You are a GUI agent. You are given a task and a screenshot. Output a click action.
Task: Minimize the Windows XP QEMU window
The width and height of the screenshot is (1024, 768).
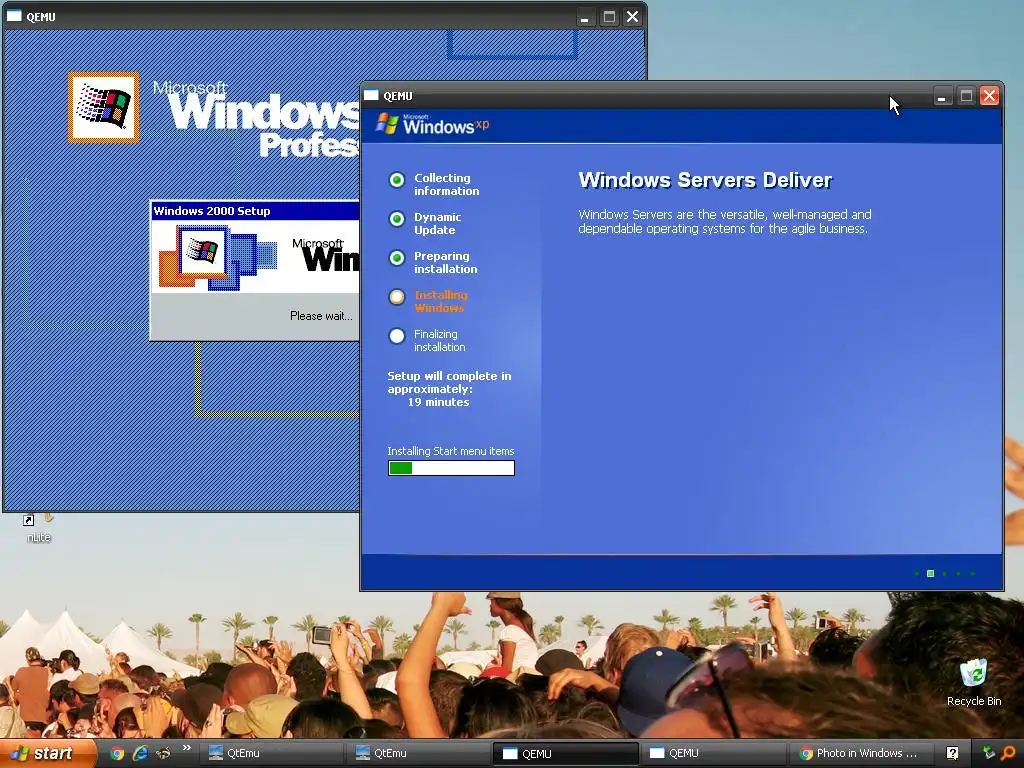pyautogui.click(x=942, y=96)
